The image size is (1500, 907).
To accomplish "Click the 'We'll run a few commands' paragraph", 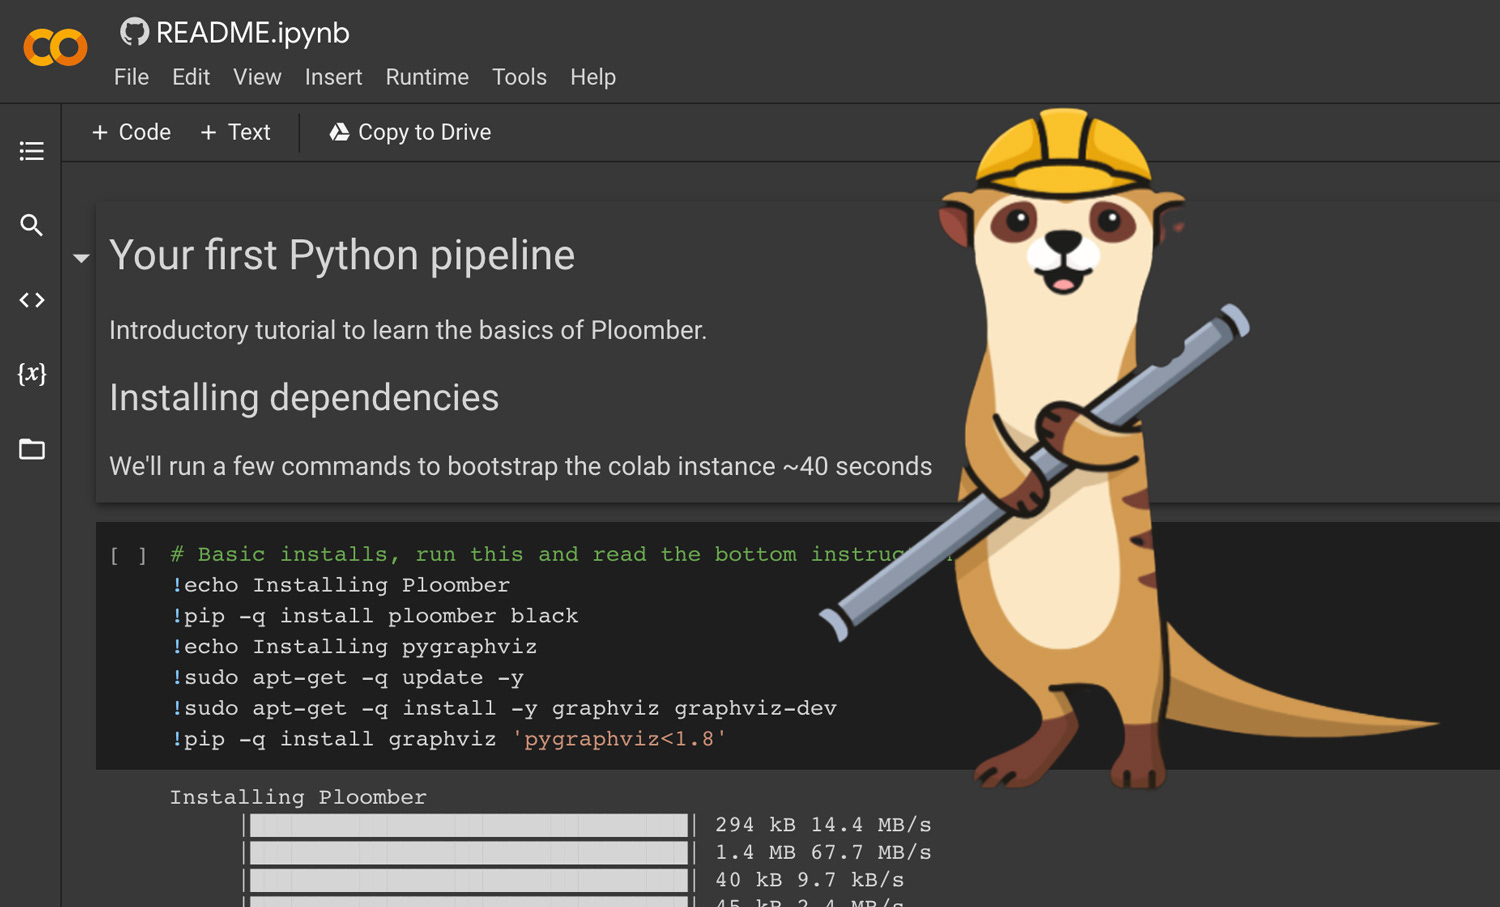I will (x=520, y=466).
